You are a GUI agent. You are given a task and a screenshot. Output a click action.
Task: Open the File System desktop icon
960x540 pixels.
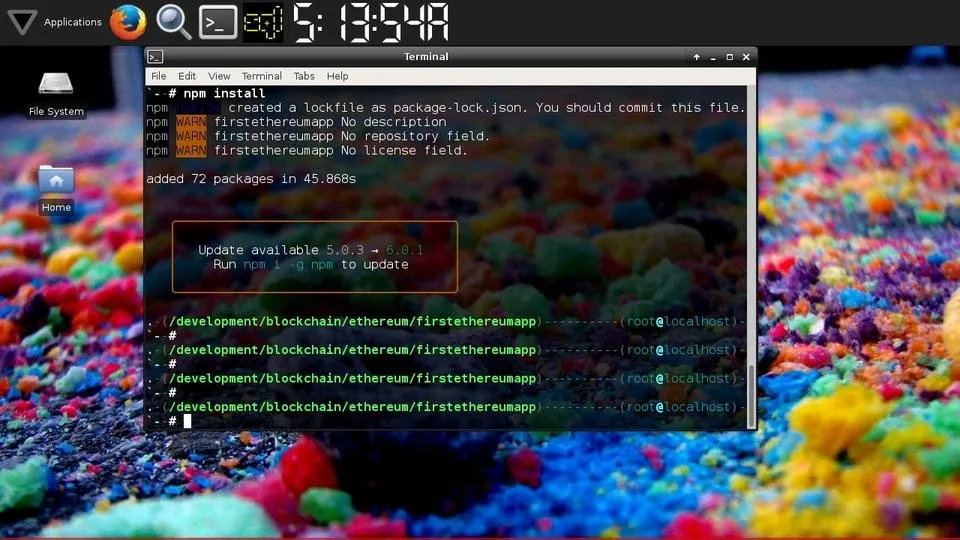pyautogui.click(x=56, y=94)
